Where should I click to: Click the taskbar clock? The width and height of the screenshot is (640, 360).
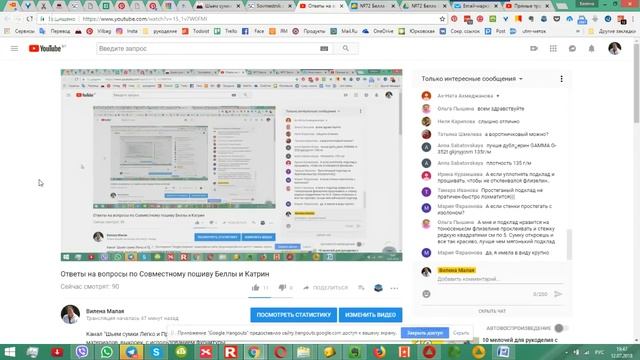(x=621, y=352)
